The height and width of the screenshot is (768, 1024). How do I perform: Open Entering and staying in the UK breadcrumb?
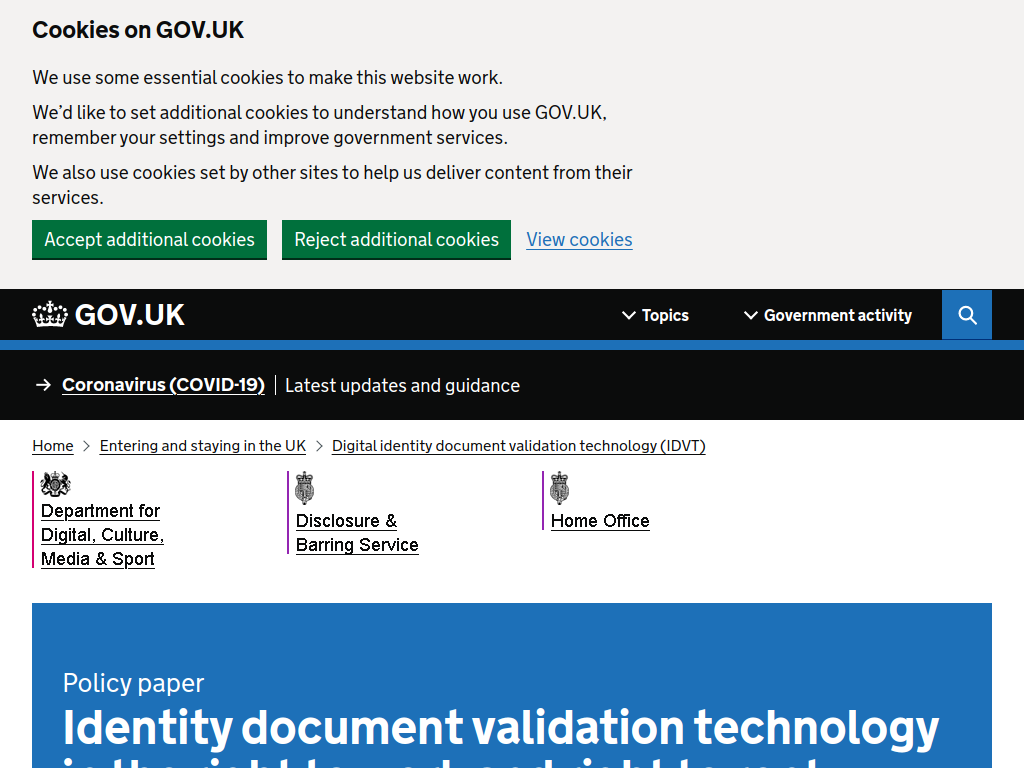[202, 446]
